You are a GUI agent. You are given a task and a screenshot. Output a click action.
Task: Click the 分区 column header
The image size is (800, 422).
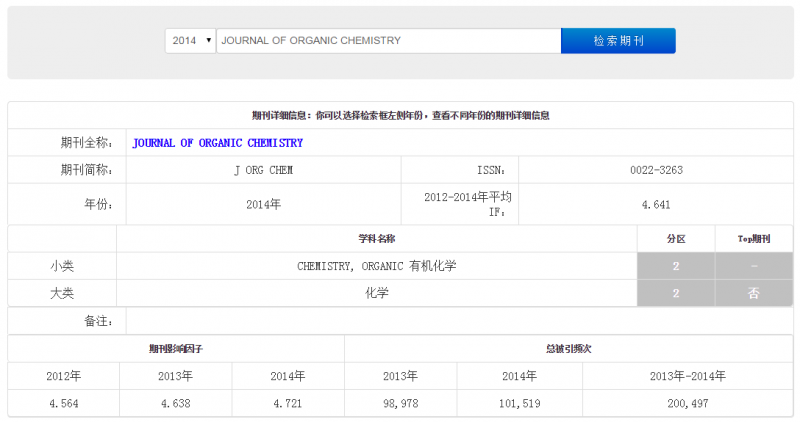[676, 239]
